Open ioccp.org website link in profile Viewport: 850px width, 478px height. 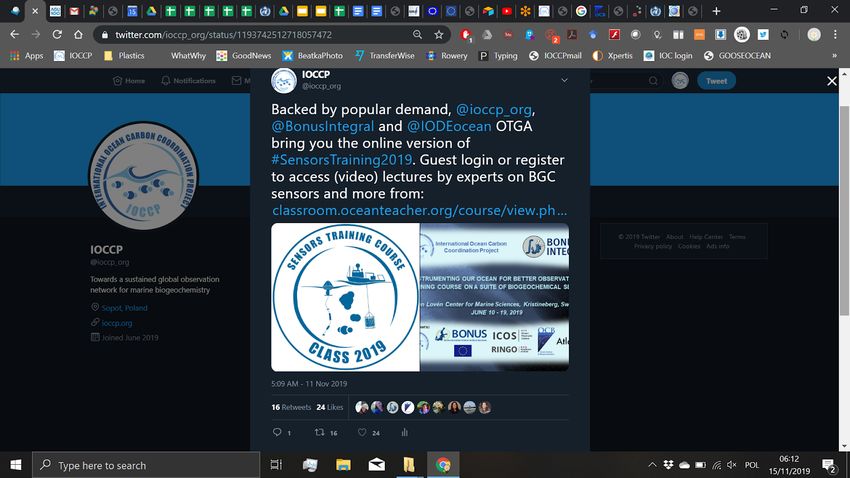point(117,323)
